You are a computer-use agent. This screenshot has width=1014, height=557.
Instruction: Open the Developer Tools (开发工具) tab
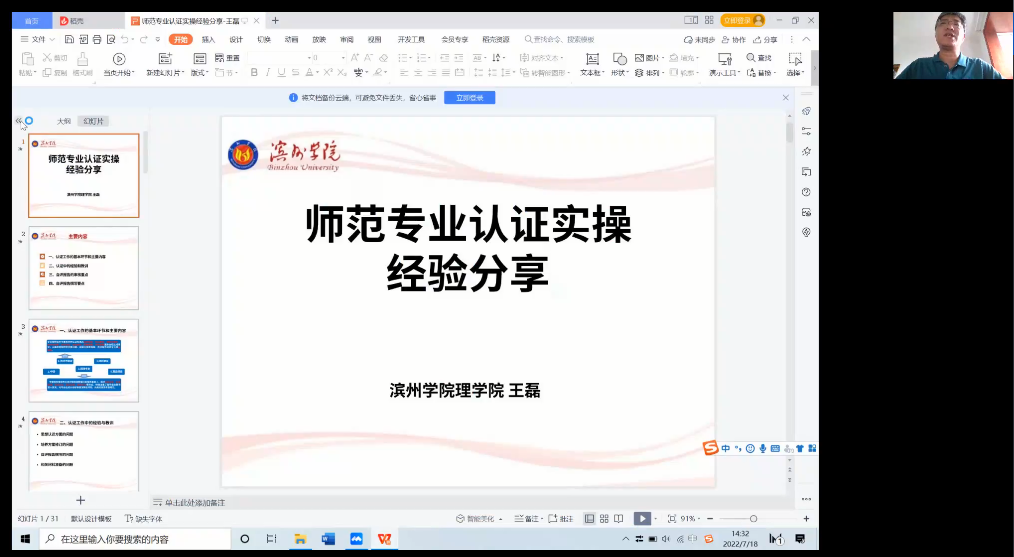click(x=411, y=39)
